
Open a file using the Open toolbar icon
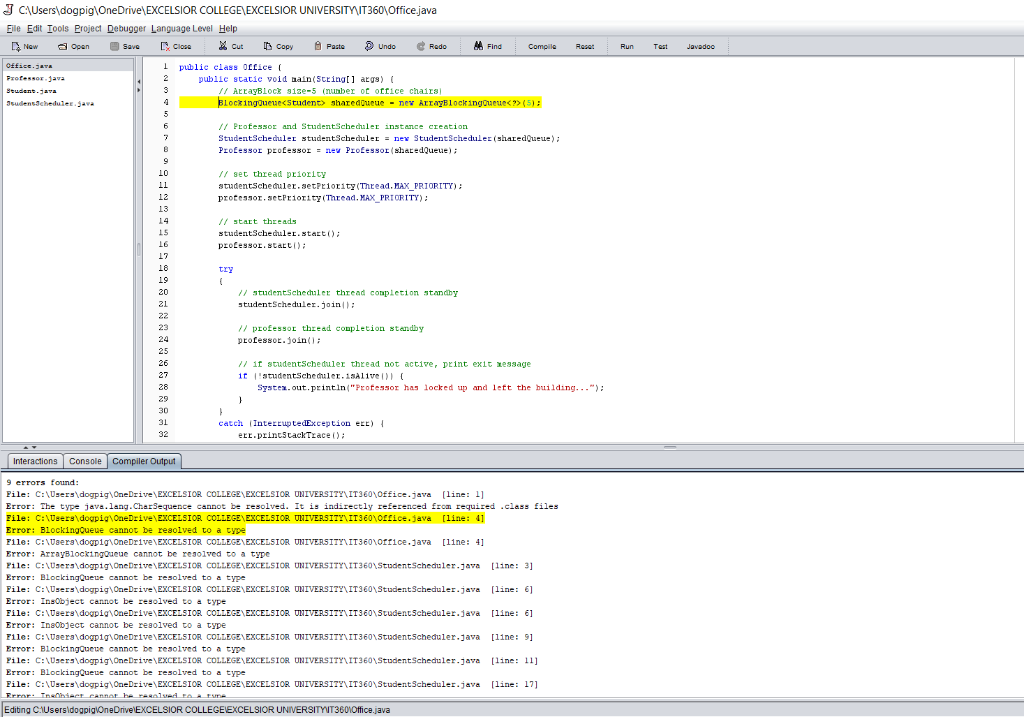(74, 45)
